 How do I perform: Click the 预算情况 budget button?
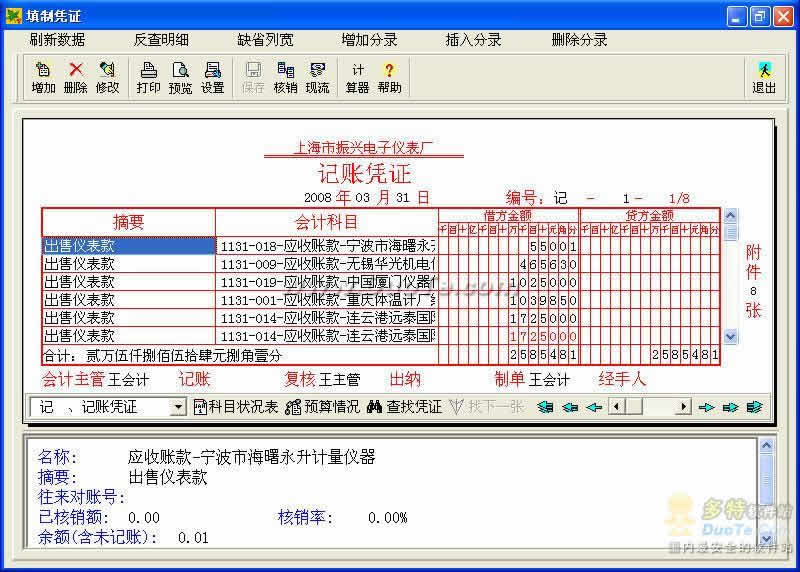pyautogui.click(x=322, y=407)
